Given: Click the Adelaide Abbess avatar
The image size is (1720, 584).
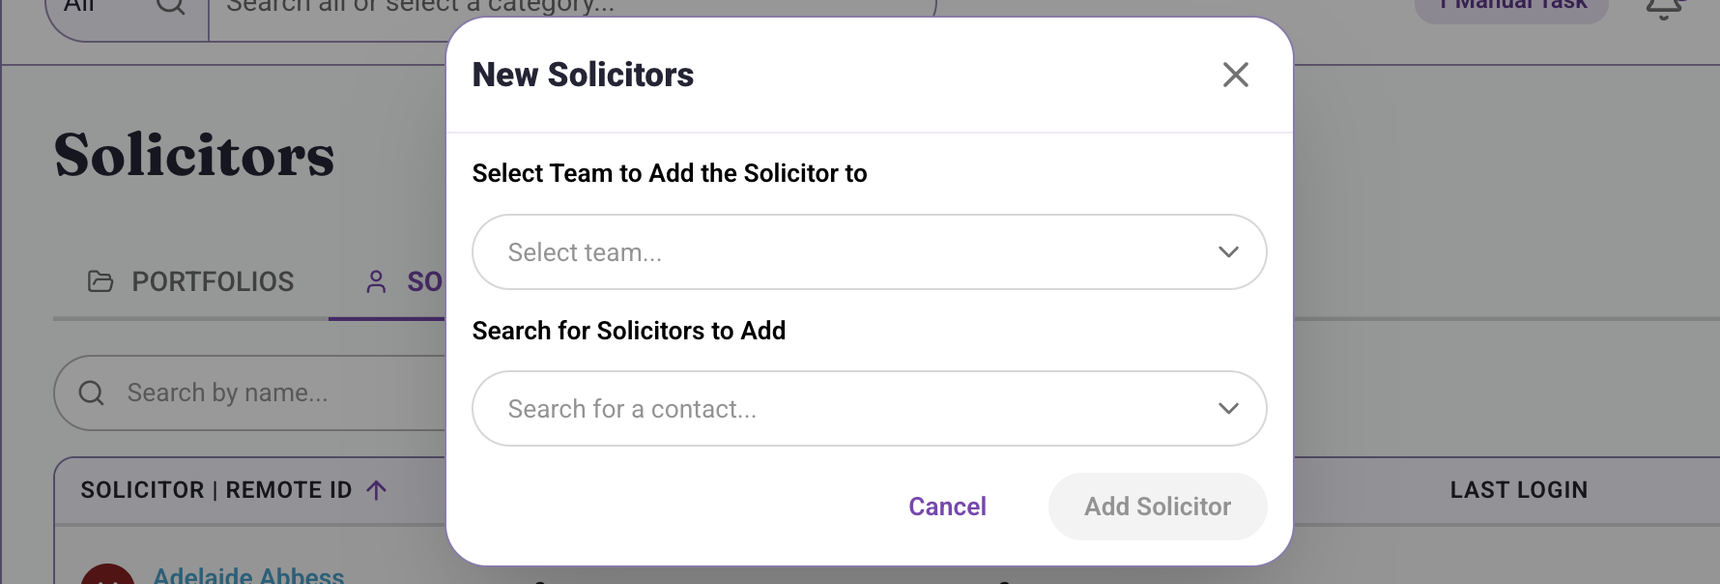Looking at the screenshot, I should click(108, 574).
